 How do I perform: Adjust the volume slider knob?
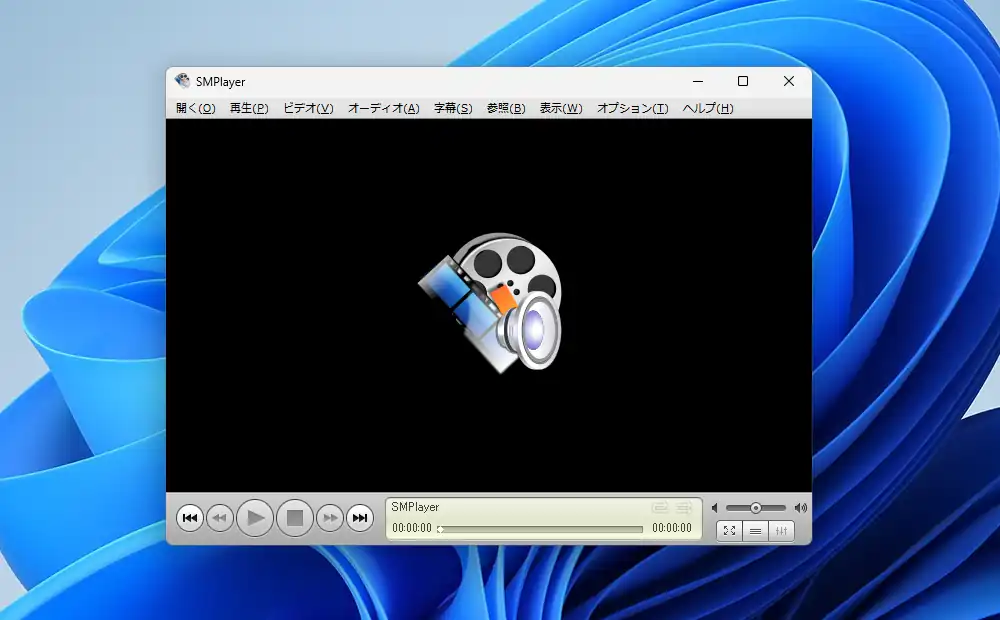coord(756,507)
